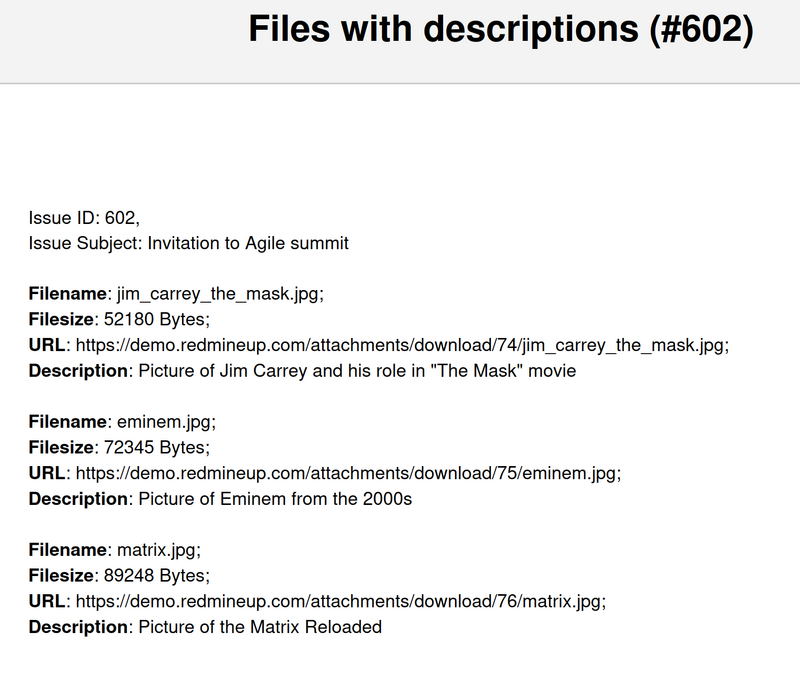Image resolution: width=800 pixels, height=686 pixels.
Task: Click the bold URL label for matrix.jpg
Action: coord(47,601)
